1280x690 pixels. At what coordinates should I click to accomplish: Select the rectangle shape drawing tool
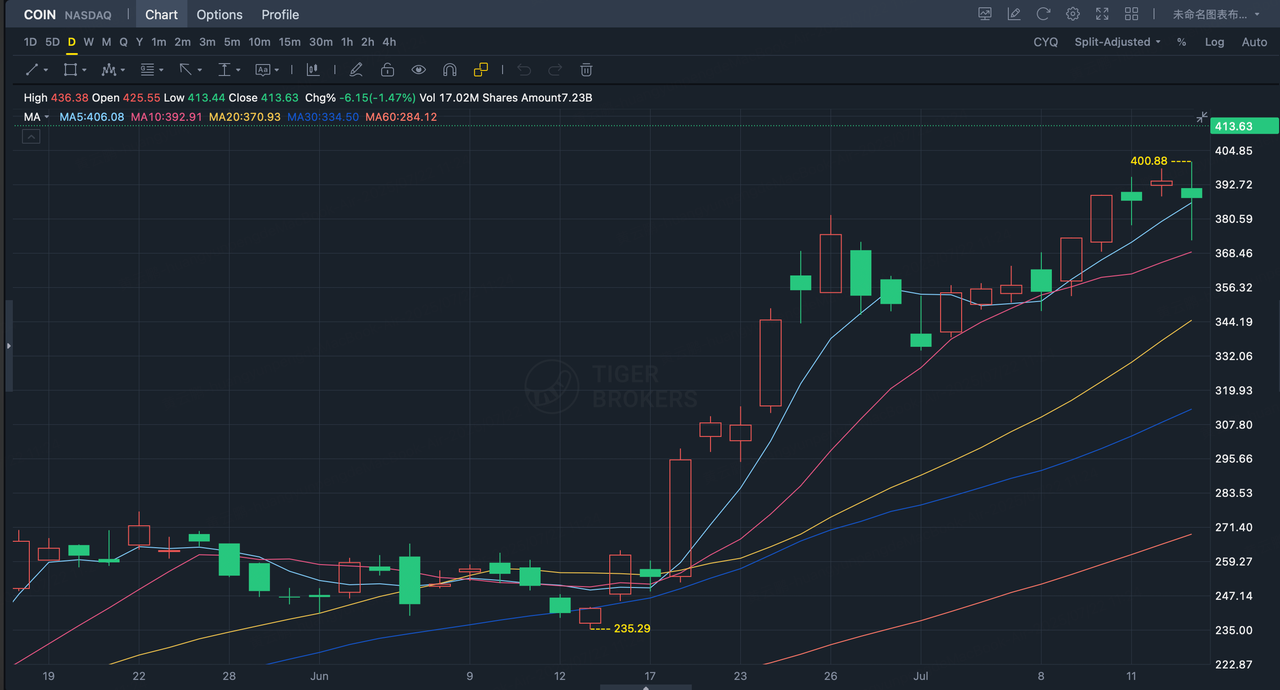[70, 70]
